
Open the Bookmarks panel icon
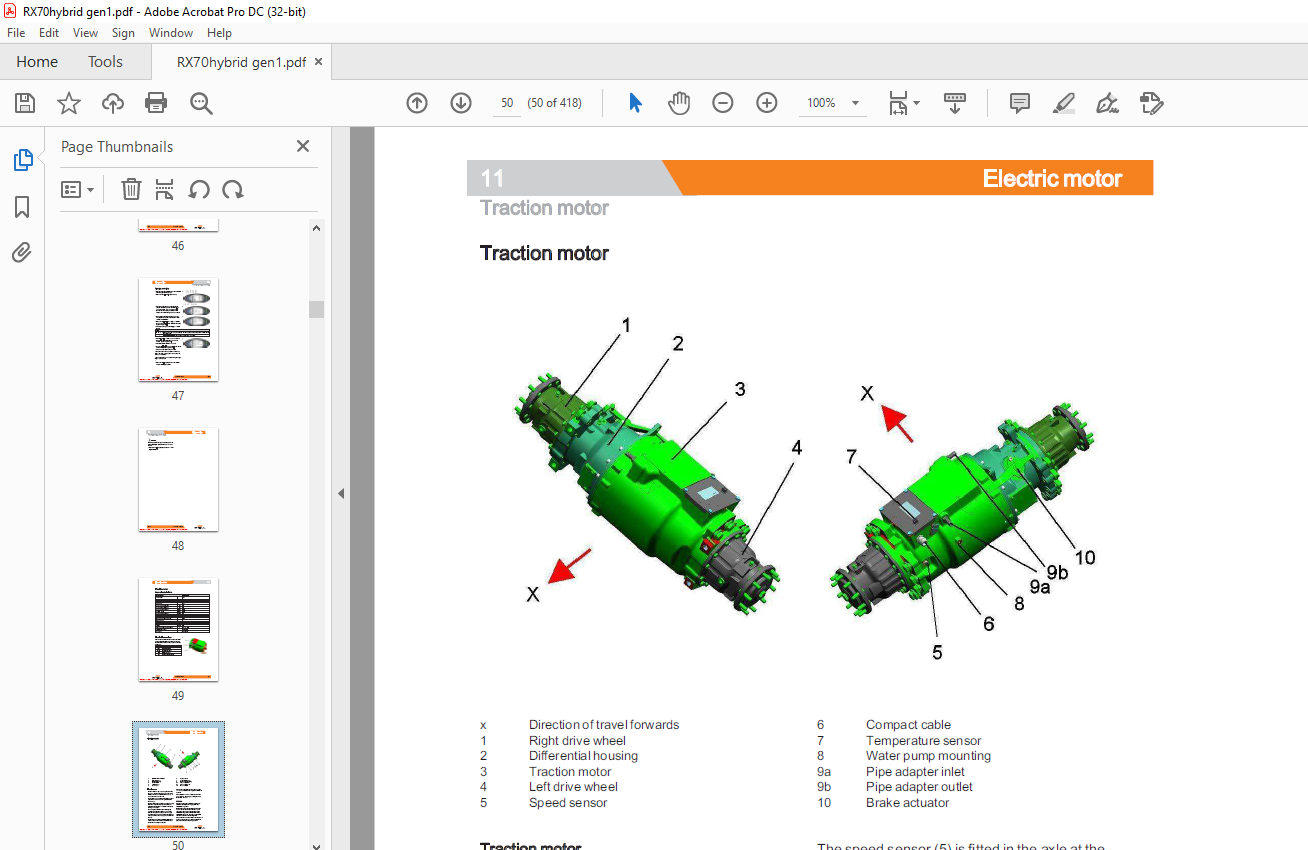pos(22,207)
